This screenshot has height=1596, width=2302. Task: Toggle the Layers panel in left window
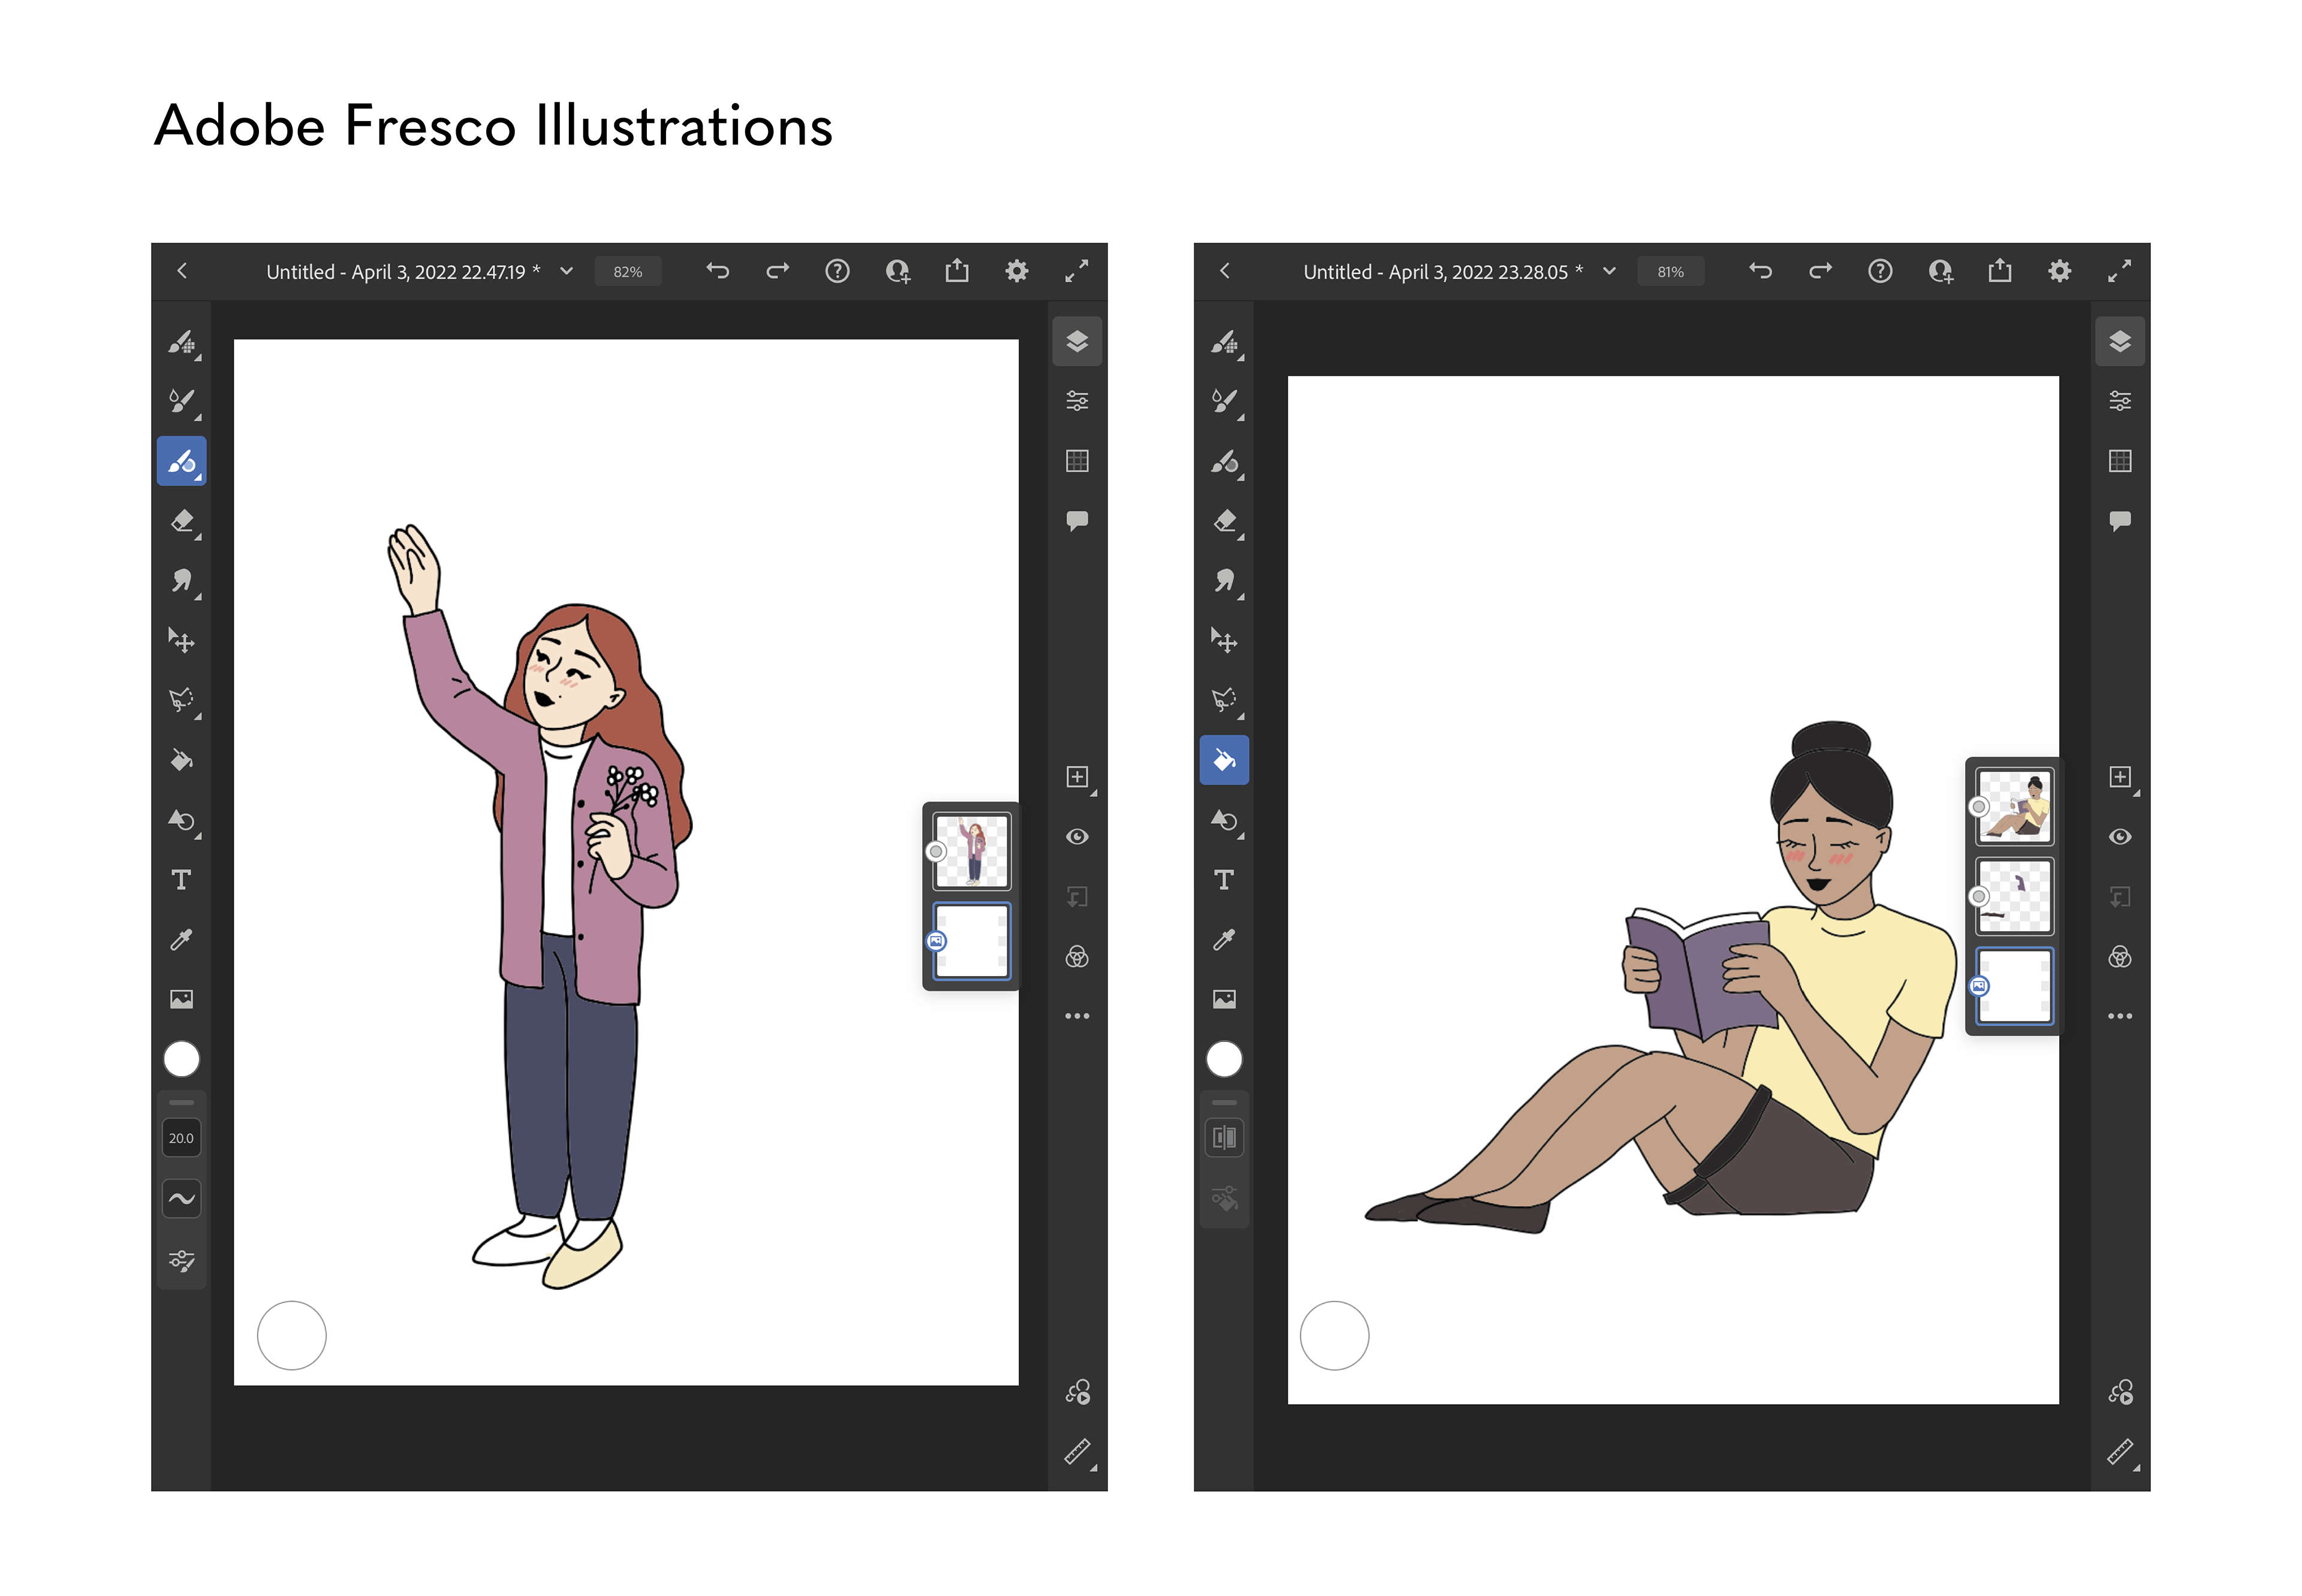pyautogui.click(x=1077, y=342)
